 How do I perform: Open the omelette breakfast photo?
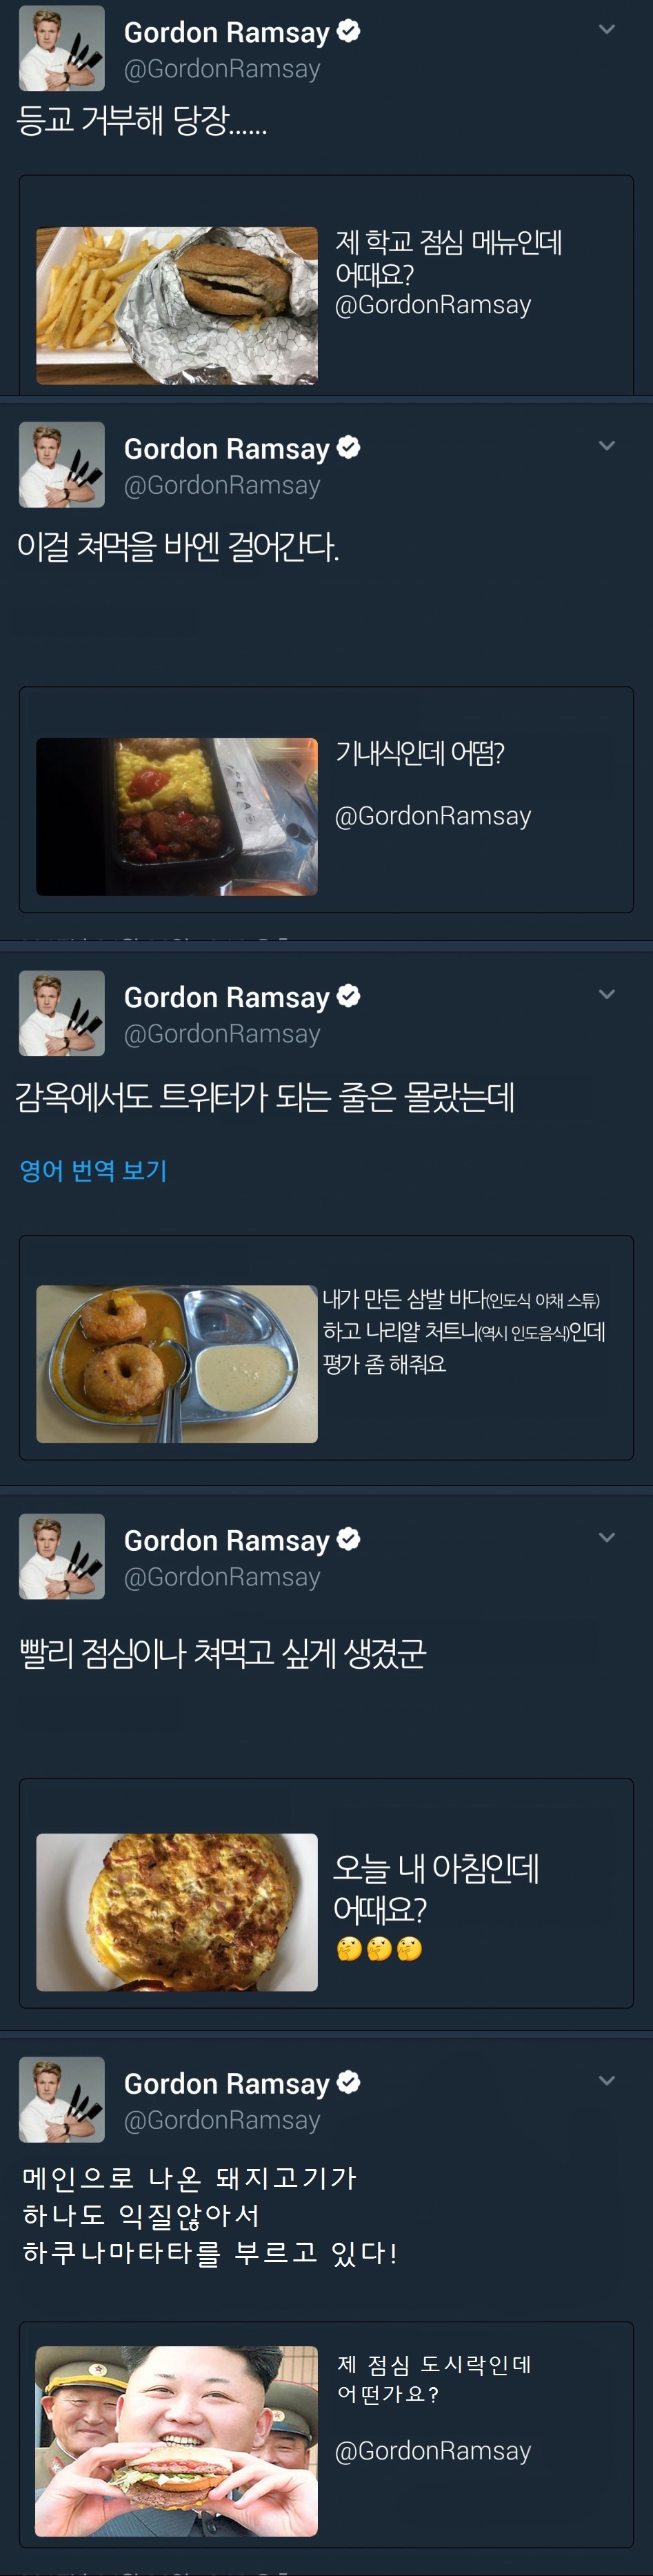point(177,1912)
